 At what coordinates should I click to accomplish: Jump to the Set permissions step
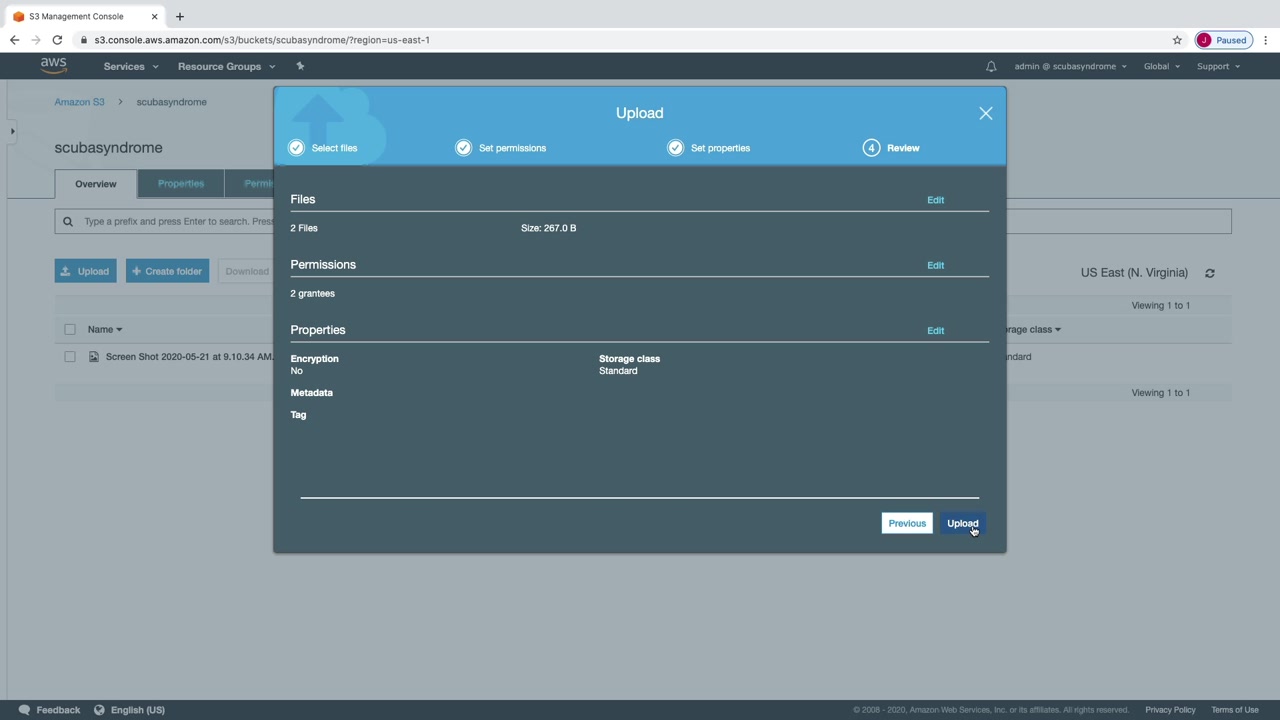pos(501,148)
